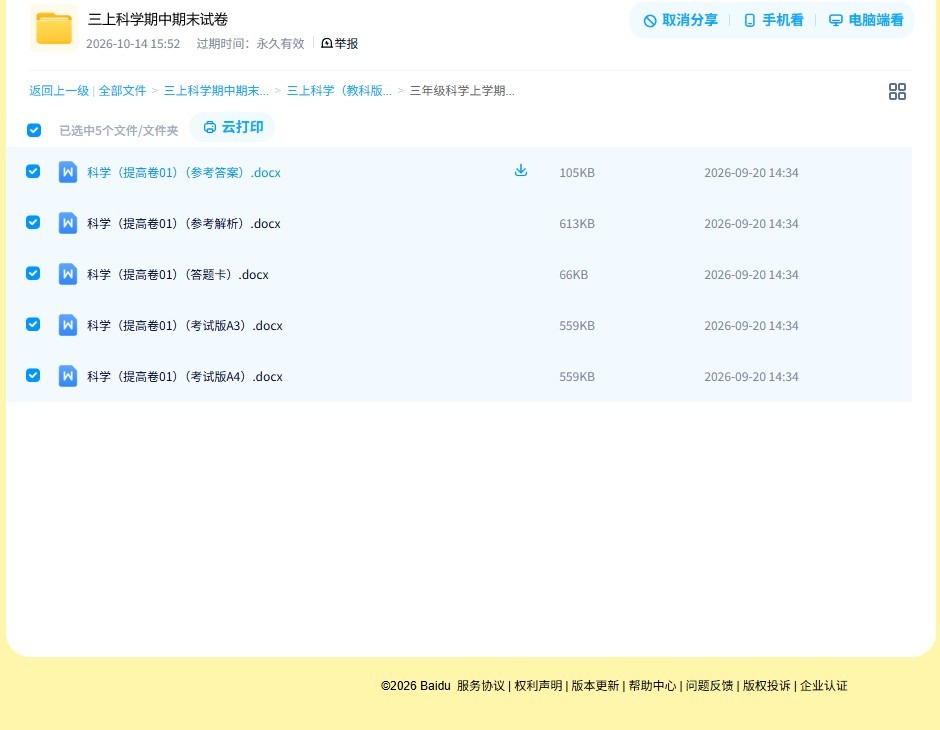Uncheck the 考试版A4 file checkbox

33,375
